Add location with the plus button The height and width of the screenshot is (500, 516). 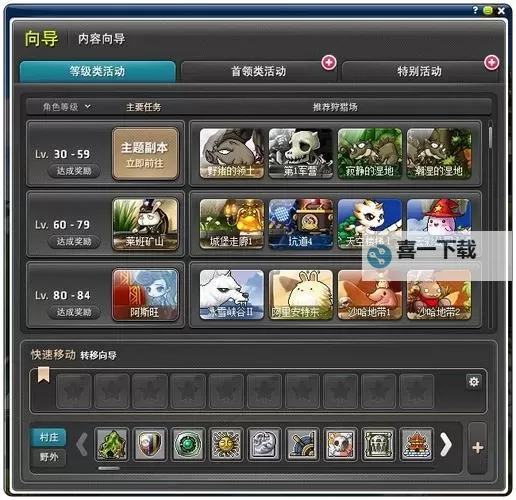click(x=477, y=447)
